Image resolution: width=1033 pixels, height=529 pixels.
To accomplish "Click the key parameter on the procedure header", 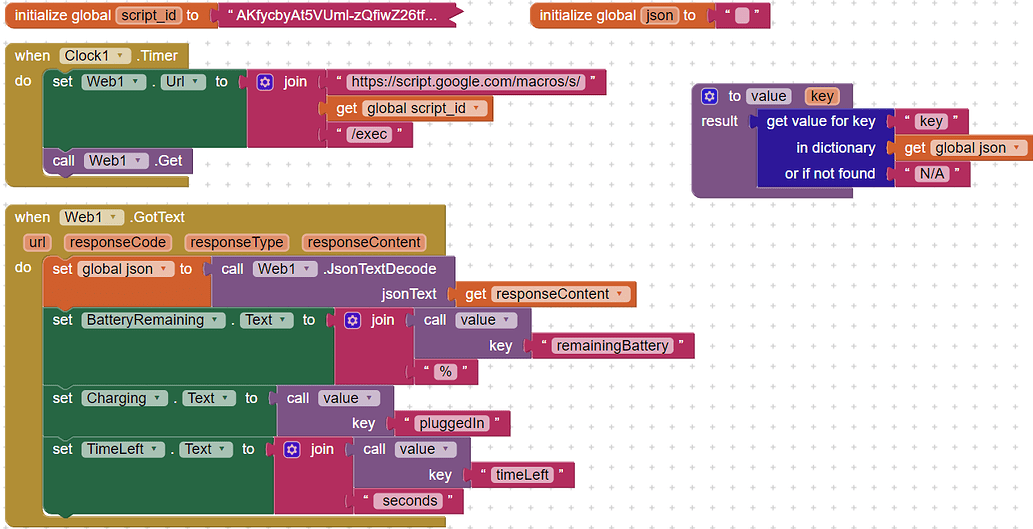I will coord(822,96).
